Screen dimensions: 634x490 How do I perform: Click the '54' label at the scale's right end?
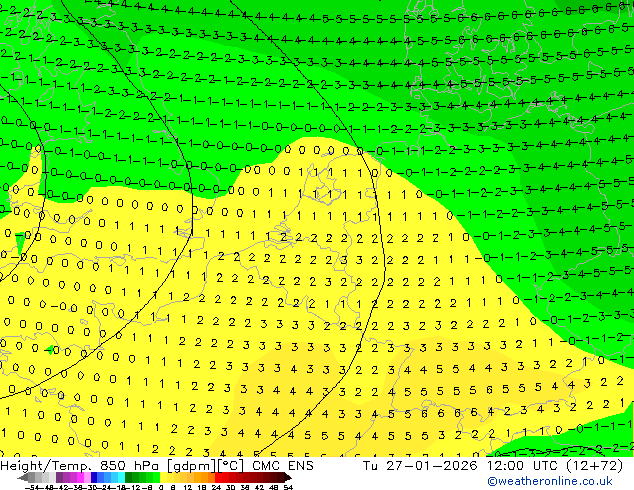click(x=288, y=488)
